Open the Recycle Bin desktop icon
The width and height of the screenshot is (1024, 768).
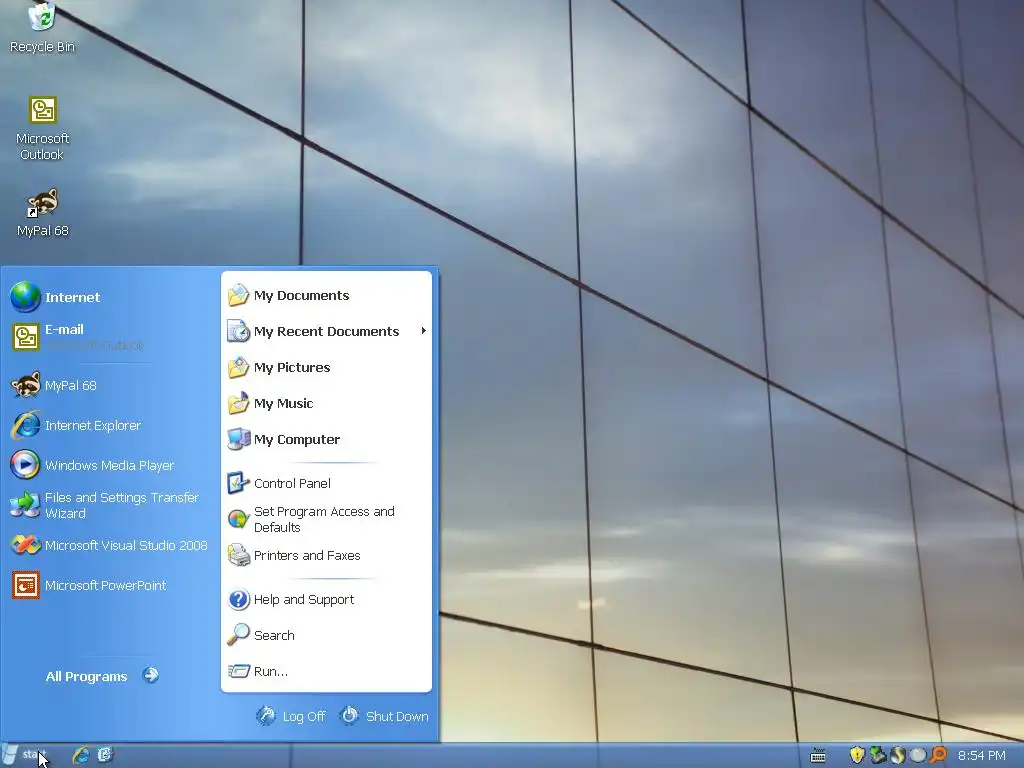(x=42, y=27)
